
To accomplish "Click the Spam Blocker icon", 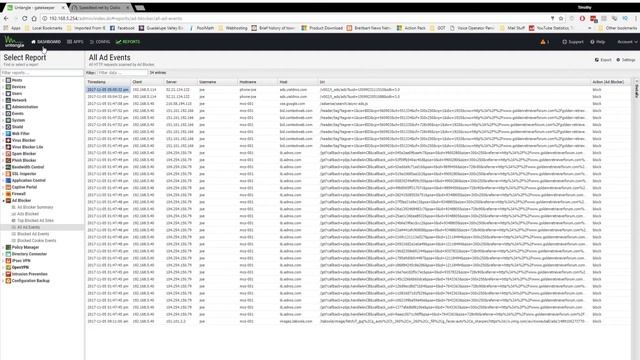I will tap(8, 153).
